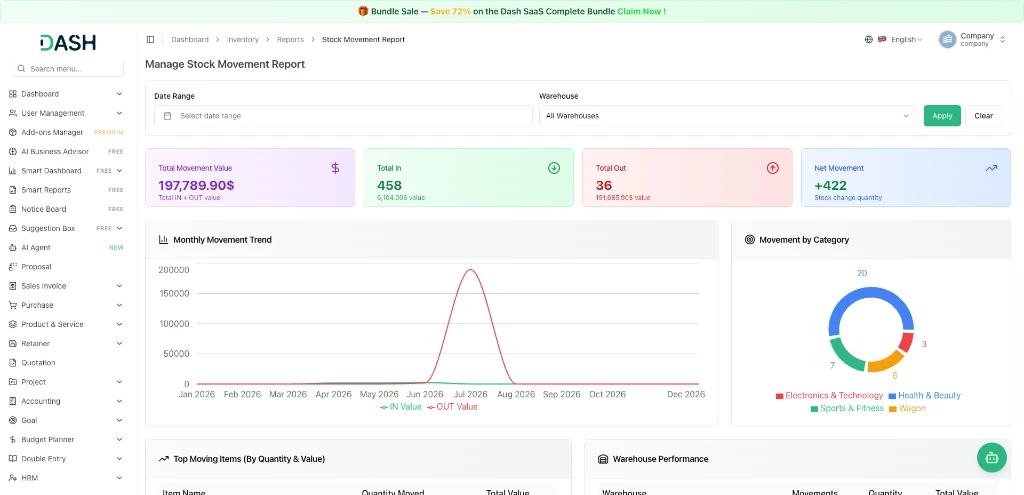Open the Company account menu chevrons
Screen dimensions: 1024x495
pyautogui.click(x=1002, y=40)
